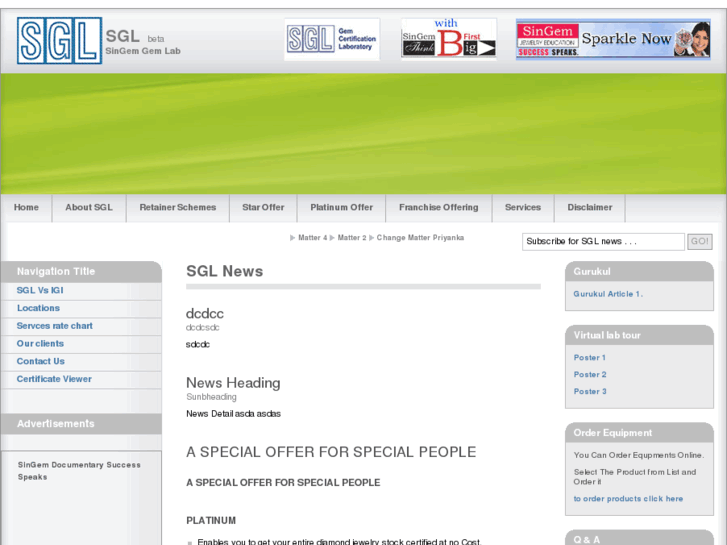Viewport: 727px width, 545px height.
Task: Click SinGem Documentary Success Speaks text
Action: [79, 471]
